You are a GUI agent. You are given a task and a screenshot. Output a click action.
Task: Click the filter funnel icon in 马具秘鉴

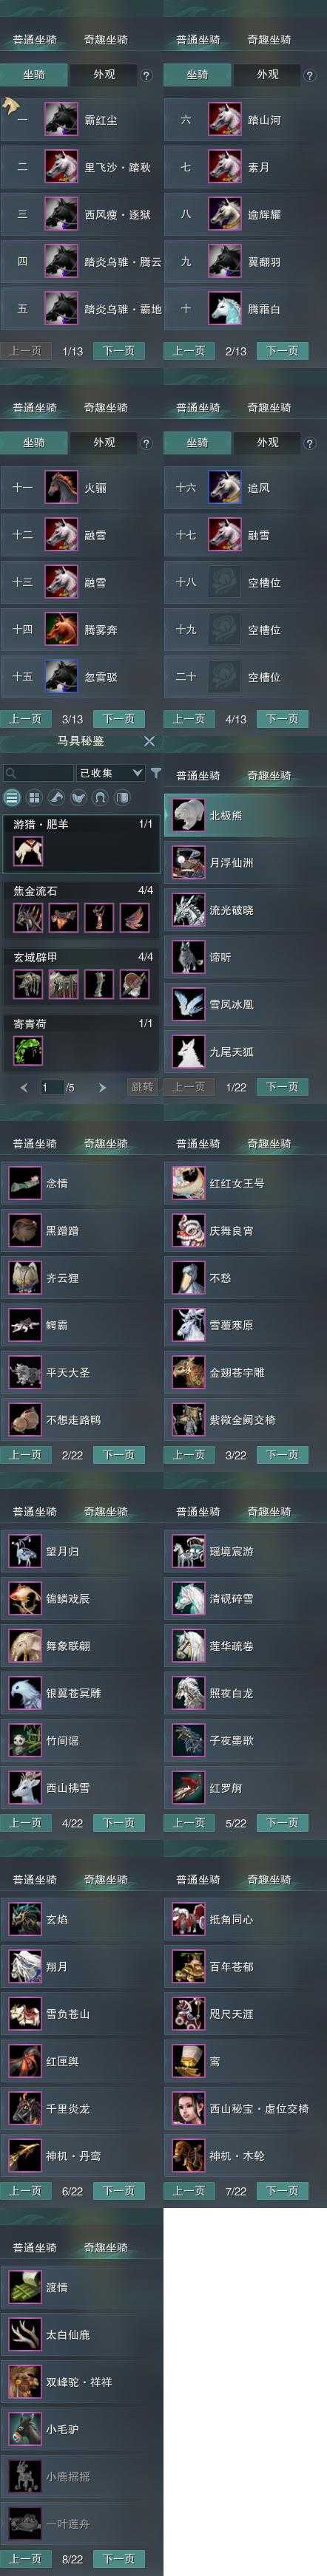(156, 772)
